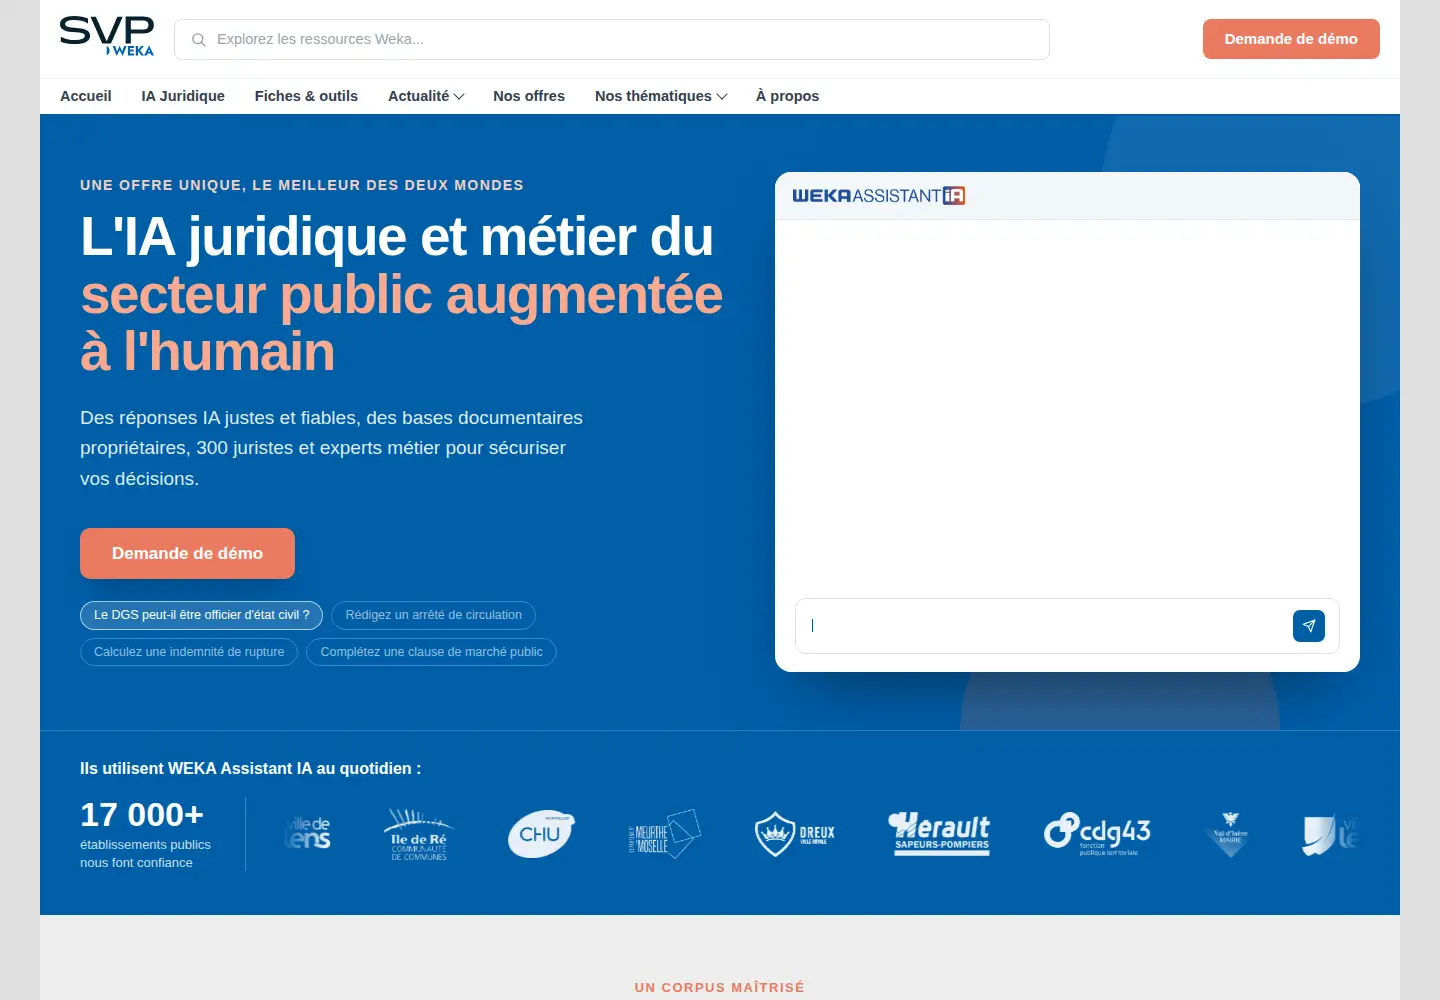Click the Meurthe et Moselle logo
This screenshot has width=1440, height=1000.
(x=664, y=834)
